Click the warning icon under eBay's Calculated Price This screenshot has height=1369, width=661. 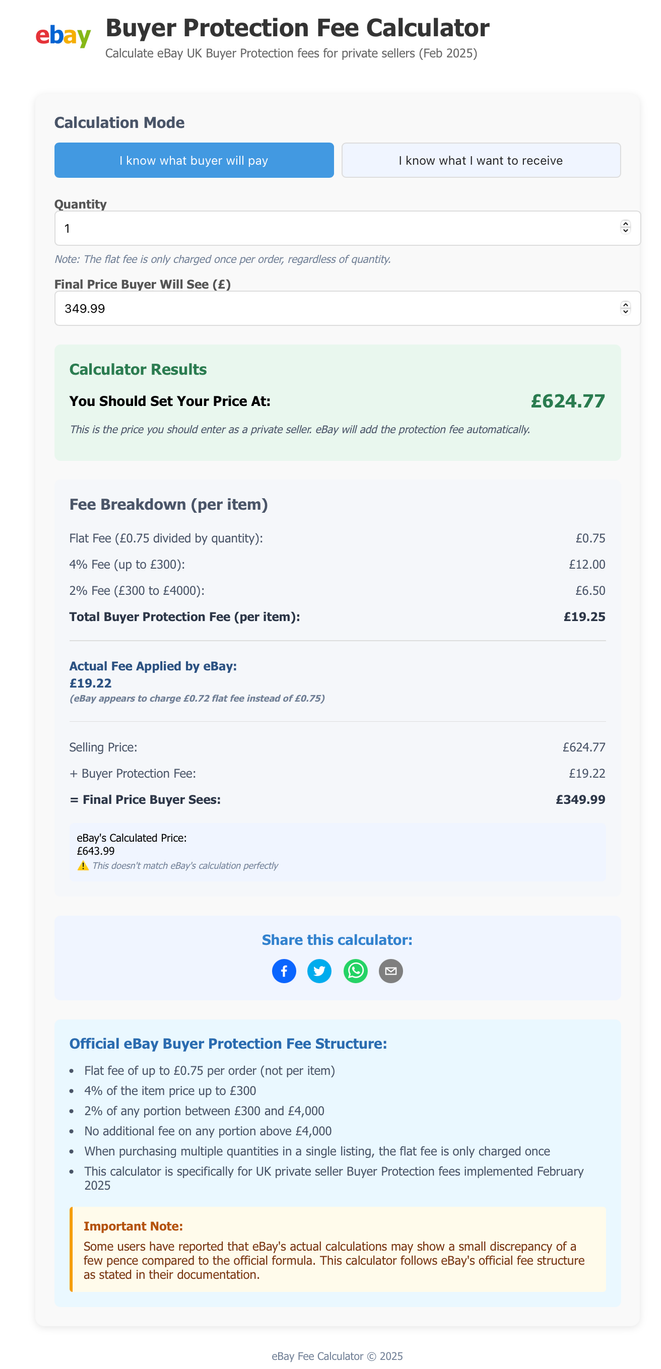click(x=83, y=865)
